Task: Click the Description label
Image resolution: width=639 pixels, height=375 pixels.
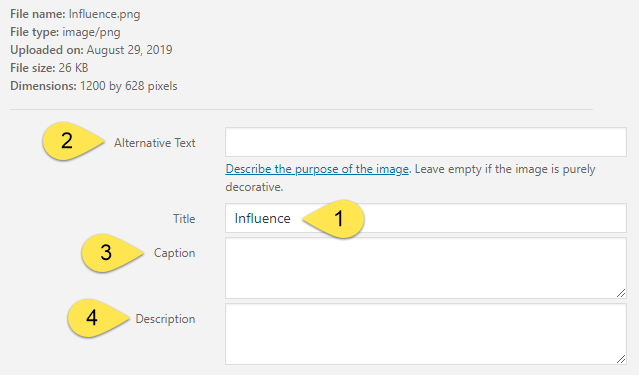Action: pos(165,319)
